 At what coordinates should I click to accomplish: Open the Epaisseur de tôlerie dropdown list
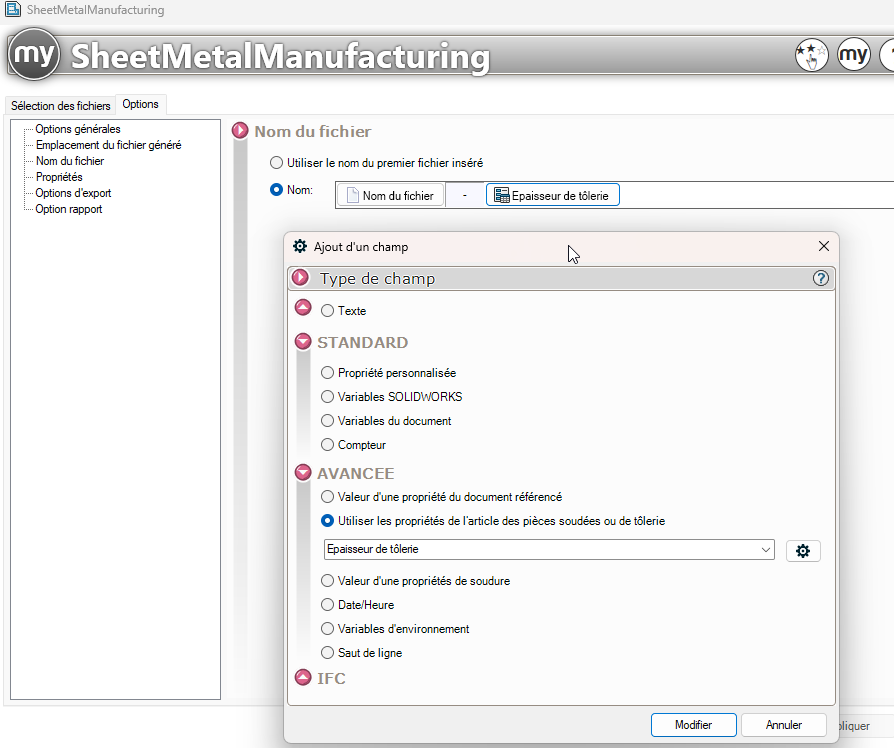[x=766, y=550]
